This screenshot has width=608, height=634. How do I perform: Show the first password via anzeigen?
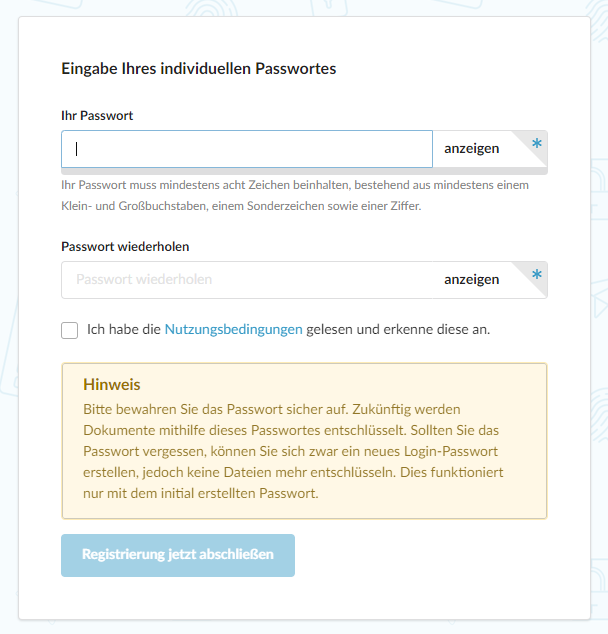pyautogui.click(x=471, y=149)
